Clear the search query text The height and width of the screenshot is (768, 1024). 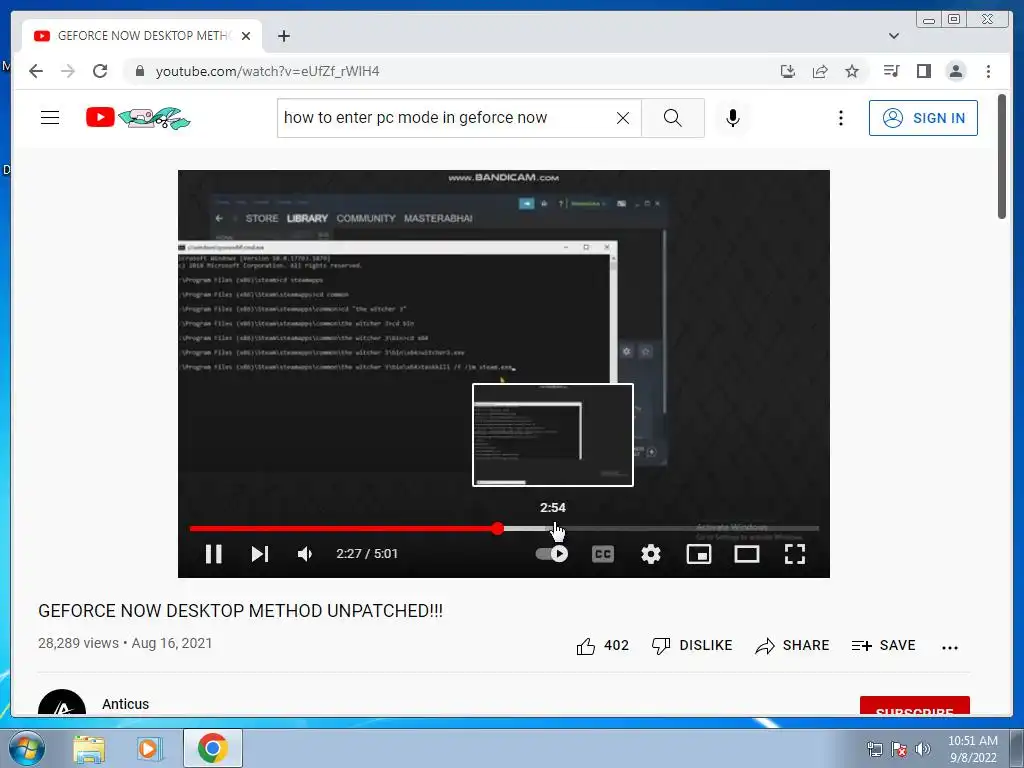tap(623, 118)
